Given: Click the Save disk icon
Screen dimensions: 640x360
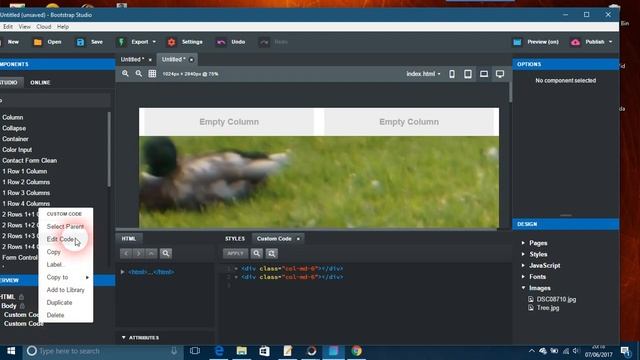Looking at the screenshot, I should coord(80,42).
